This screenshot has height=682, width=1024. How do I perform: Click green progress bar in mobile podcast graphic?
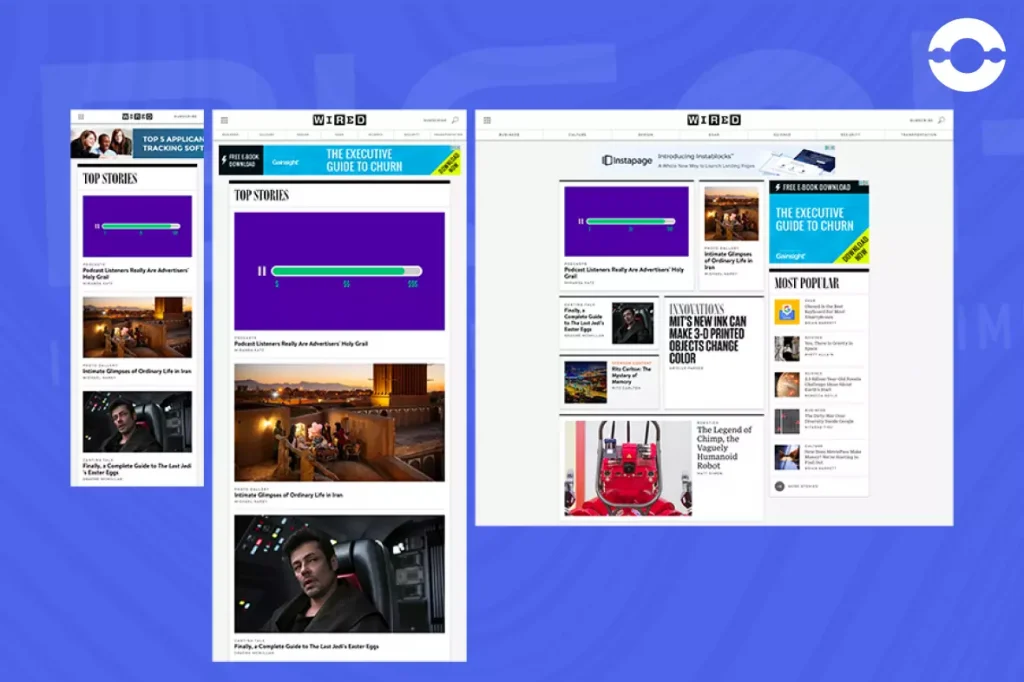140,226
